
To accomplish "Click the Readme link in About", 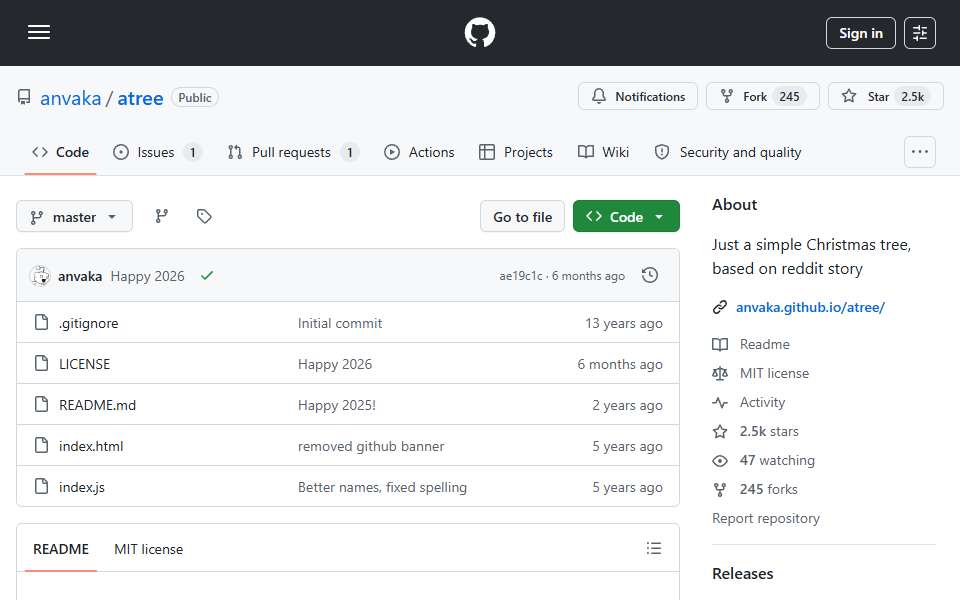I will [765, 344].
